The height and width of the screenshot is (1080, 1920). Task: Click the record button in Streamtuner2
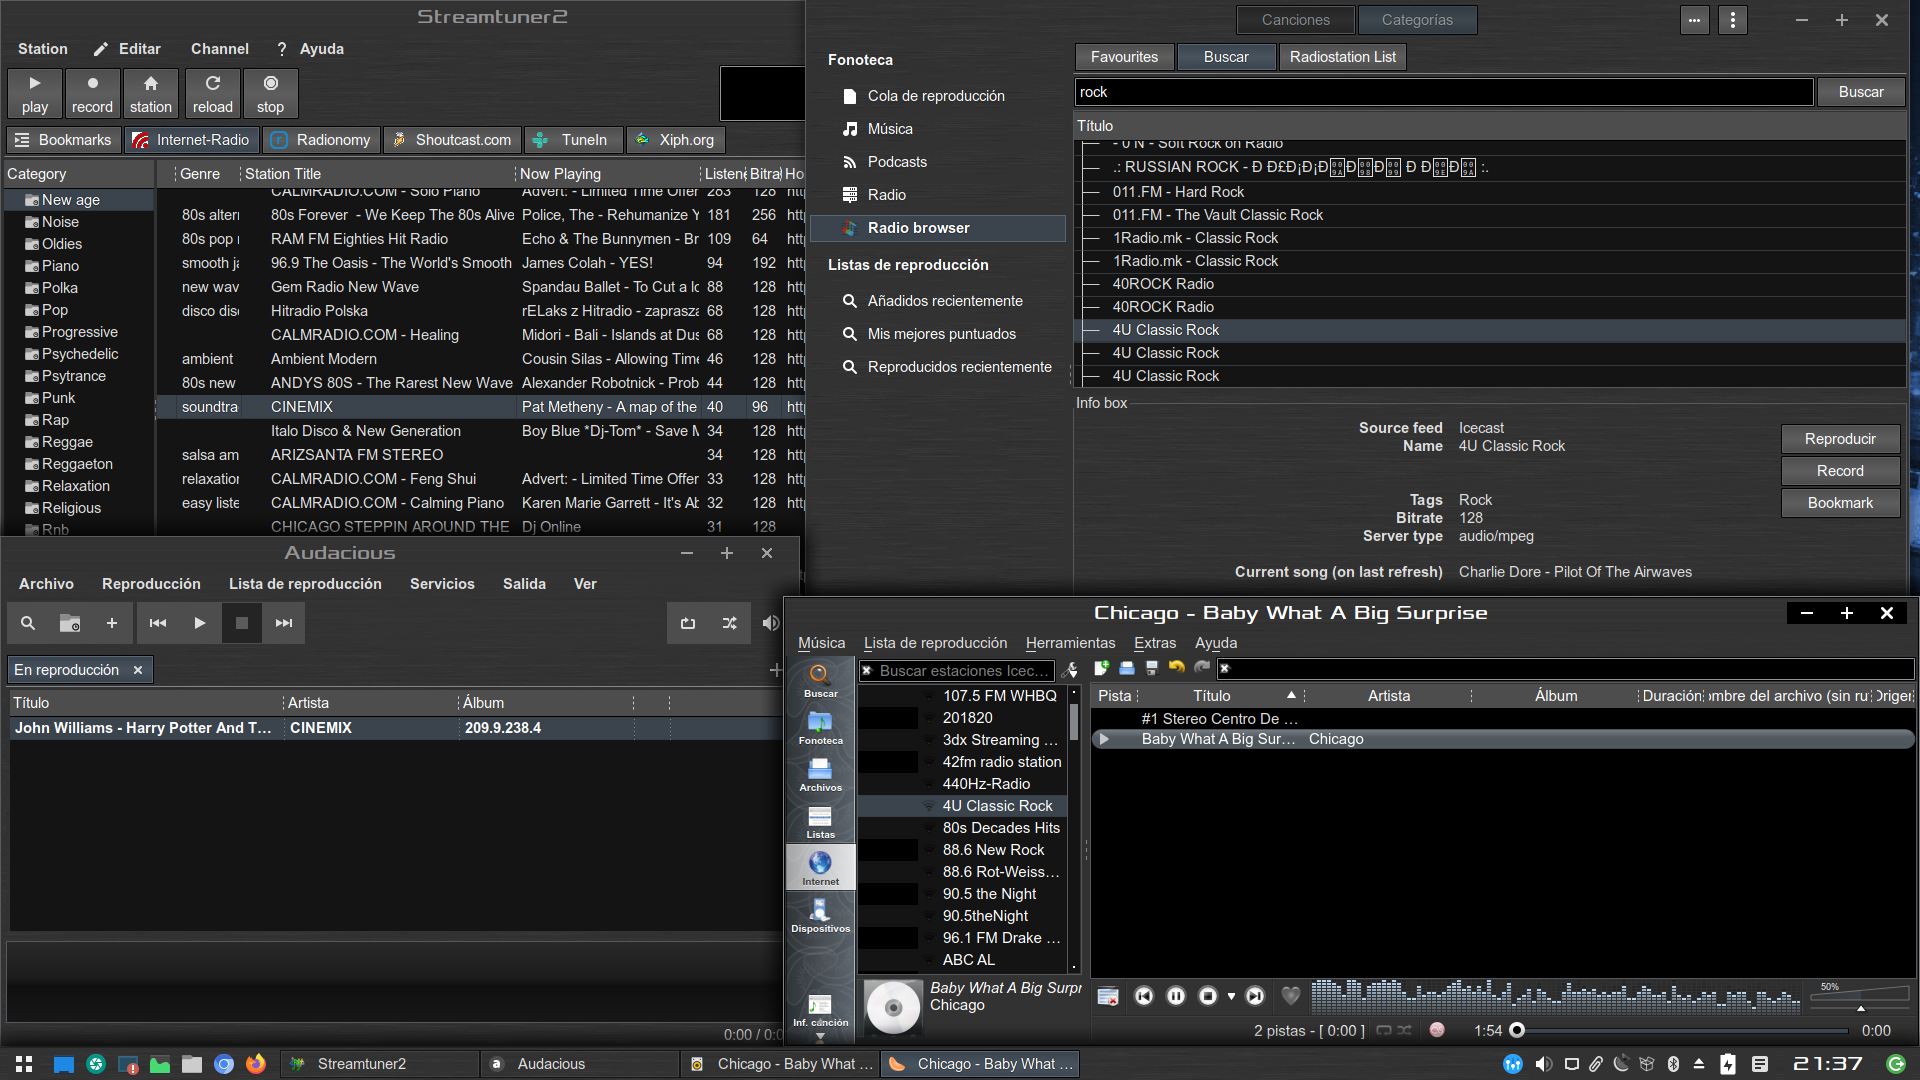tap(92, 94)
